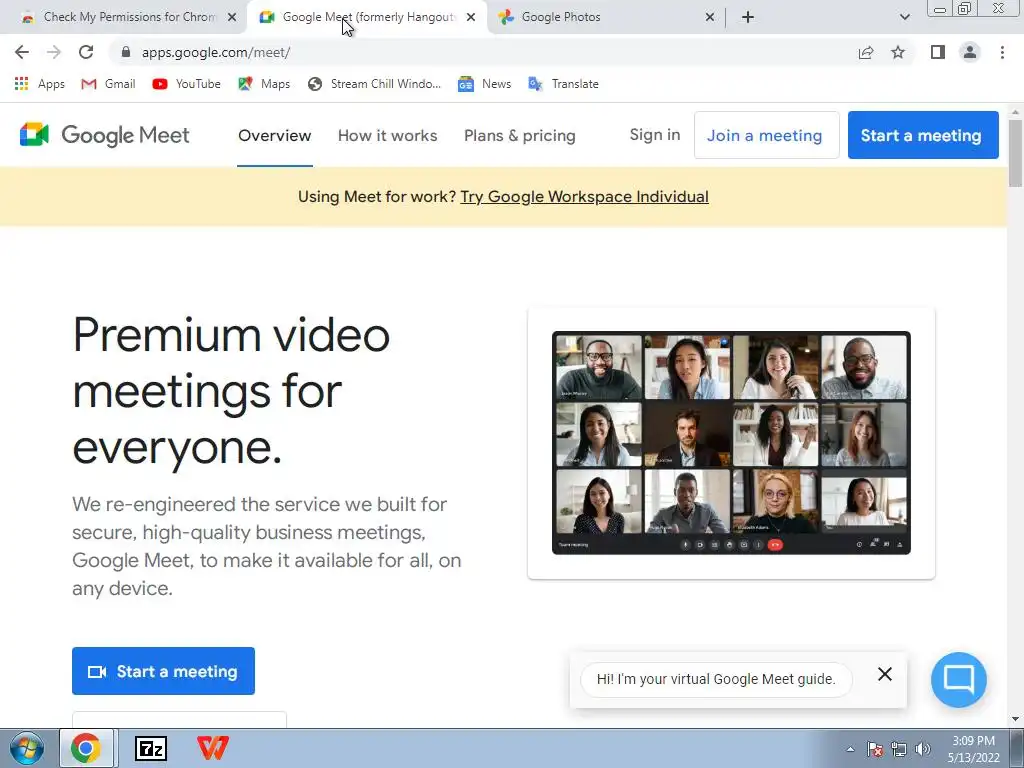Viewport: 1024px width, 768px height.
Task: Open the Chrome profile avatar
Action: tap(970, 52)
